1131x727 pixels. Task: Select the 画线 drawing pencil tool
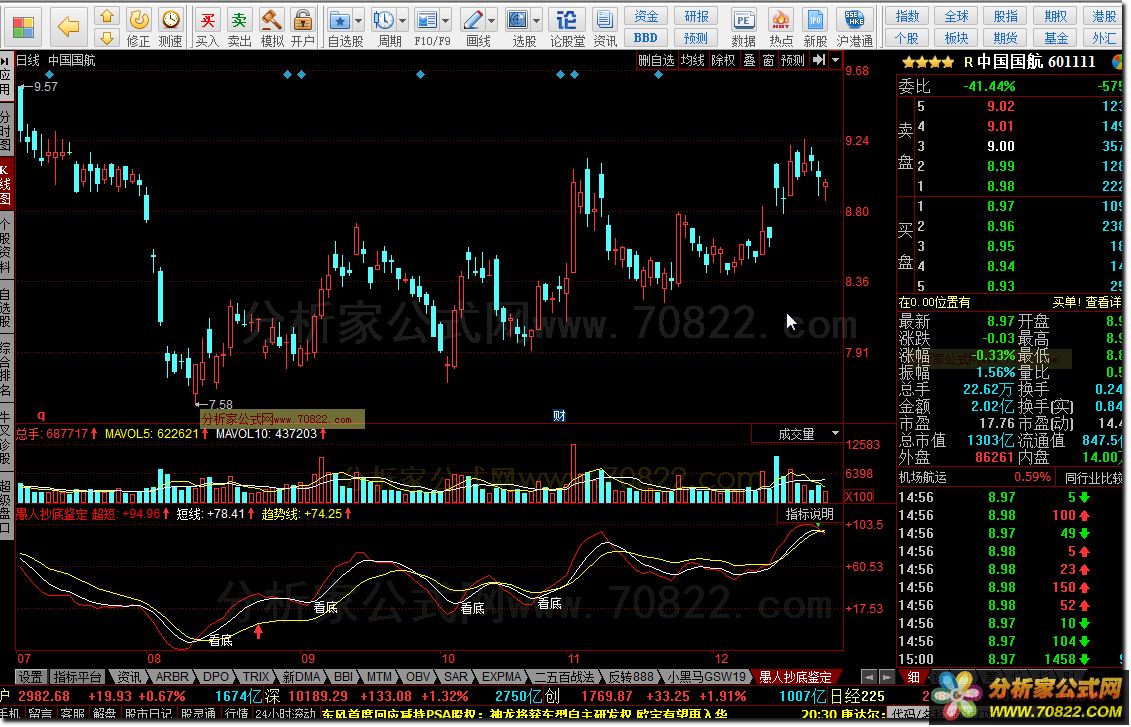tap(472, 20)
